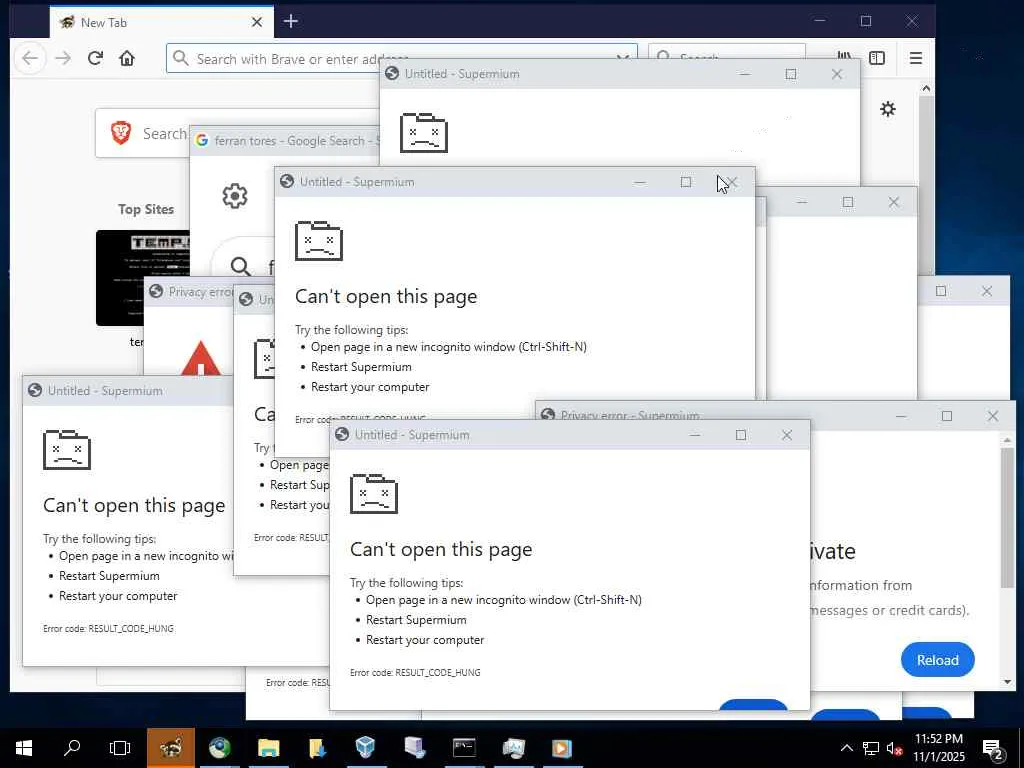
Task: Reload the New Tab page via toolbar
Action: 95,59
